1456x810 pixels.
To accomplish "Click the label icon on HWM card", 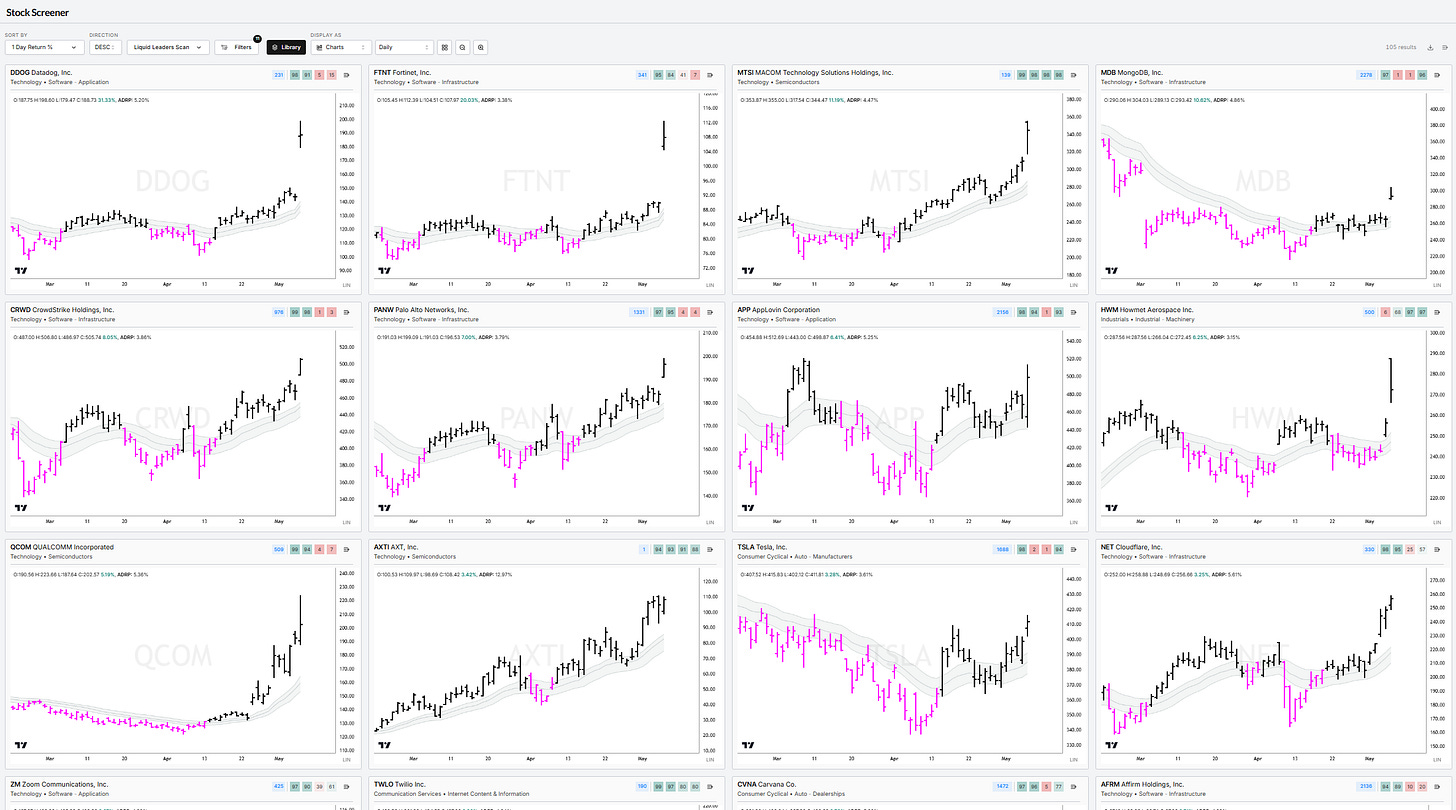I will (1435, 311).
